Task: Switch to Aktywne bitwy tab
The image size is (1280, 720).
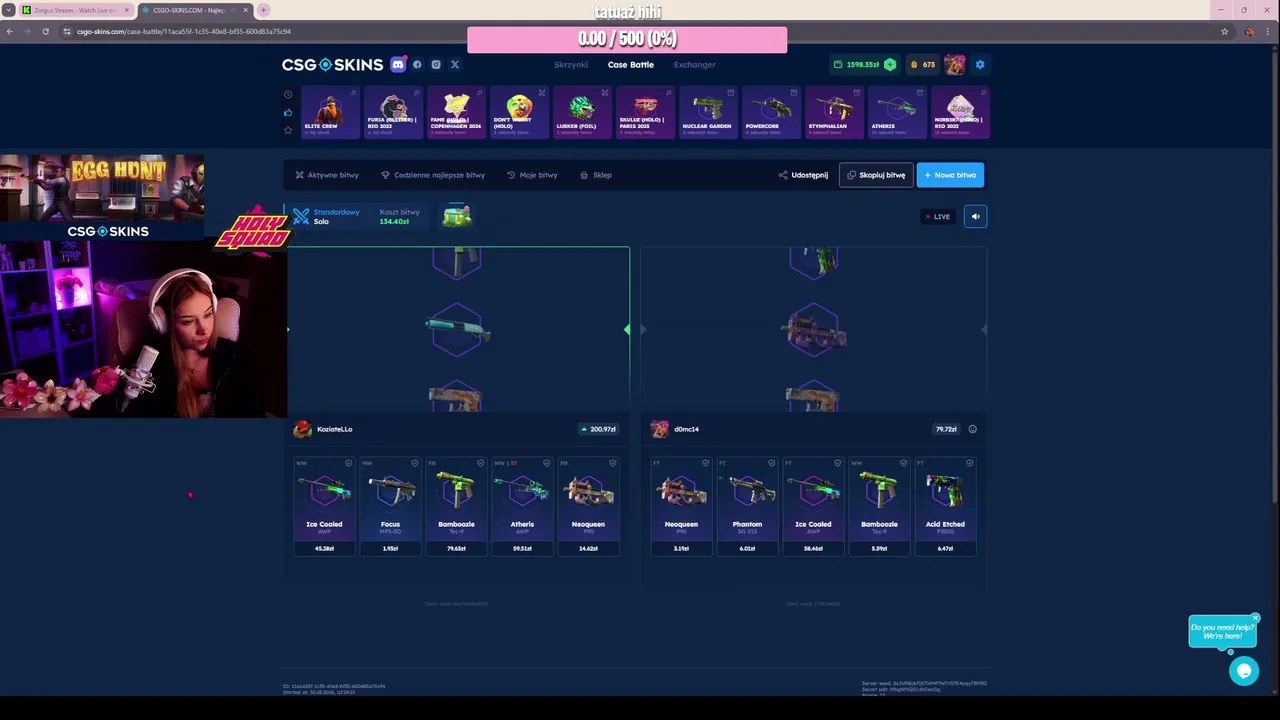Action: 327,175
